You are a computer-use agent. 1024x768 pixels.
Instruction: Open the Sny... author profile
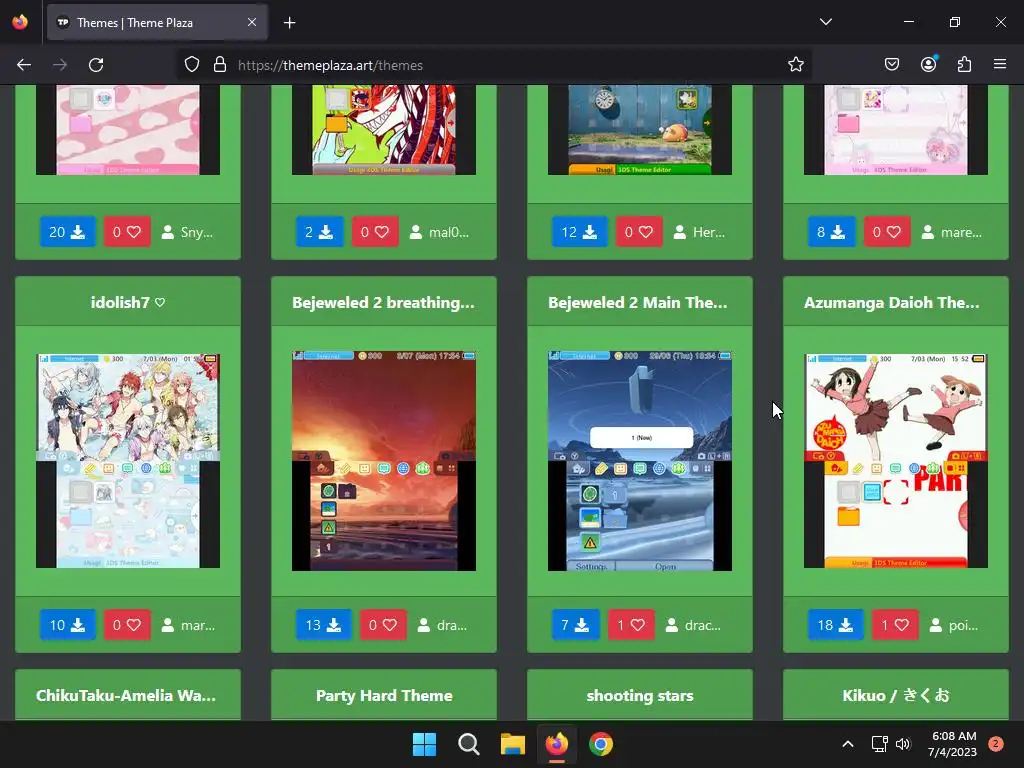[187, 232]
